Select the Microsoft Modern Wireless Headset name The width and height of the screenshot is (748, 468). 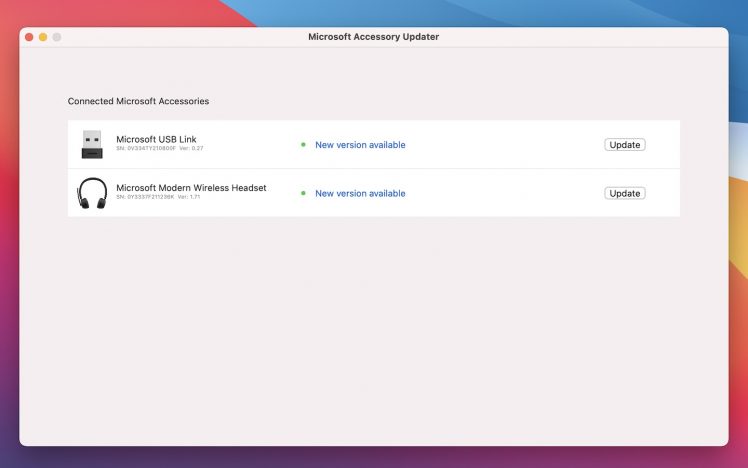pyautogui.click(x=191, y=187)
